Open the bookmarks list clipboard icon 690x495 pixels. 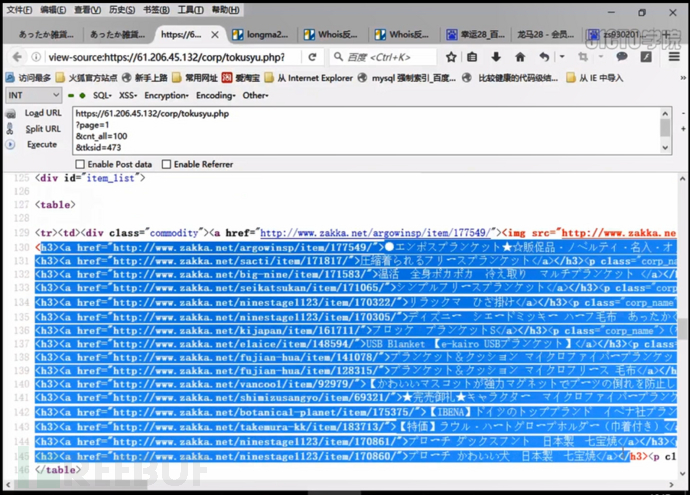coord(472,57)
